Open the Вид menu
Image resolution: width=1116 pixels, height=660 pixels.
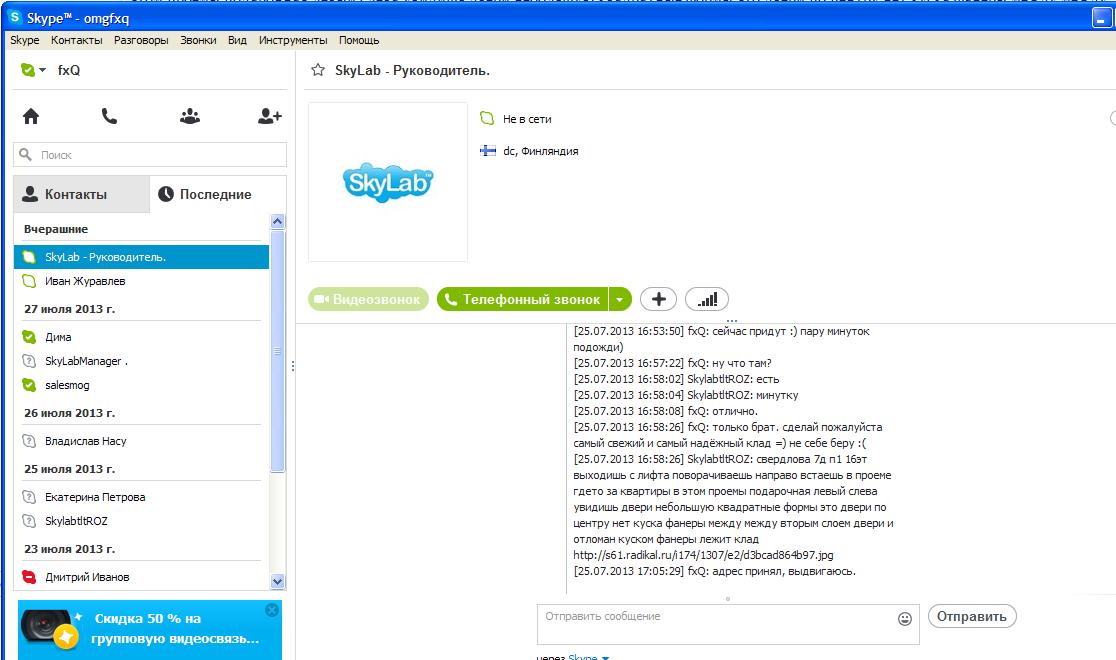(237, 40)
